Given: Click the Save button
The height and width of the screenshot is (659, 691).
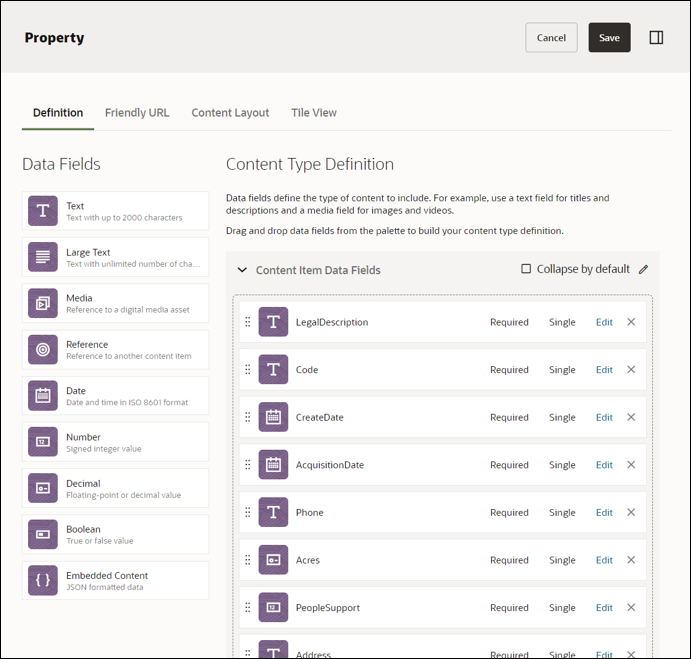Looking at the screenshot, I should 609,37.
